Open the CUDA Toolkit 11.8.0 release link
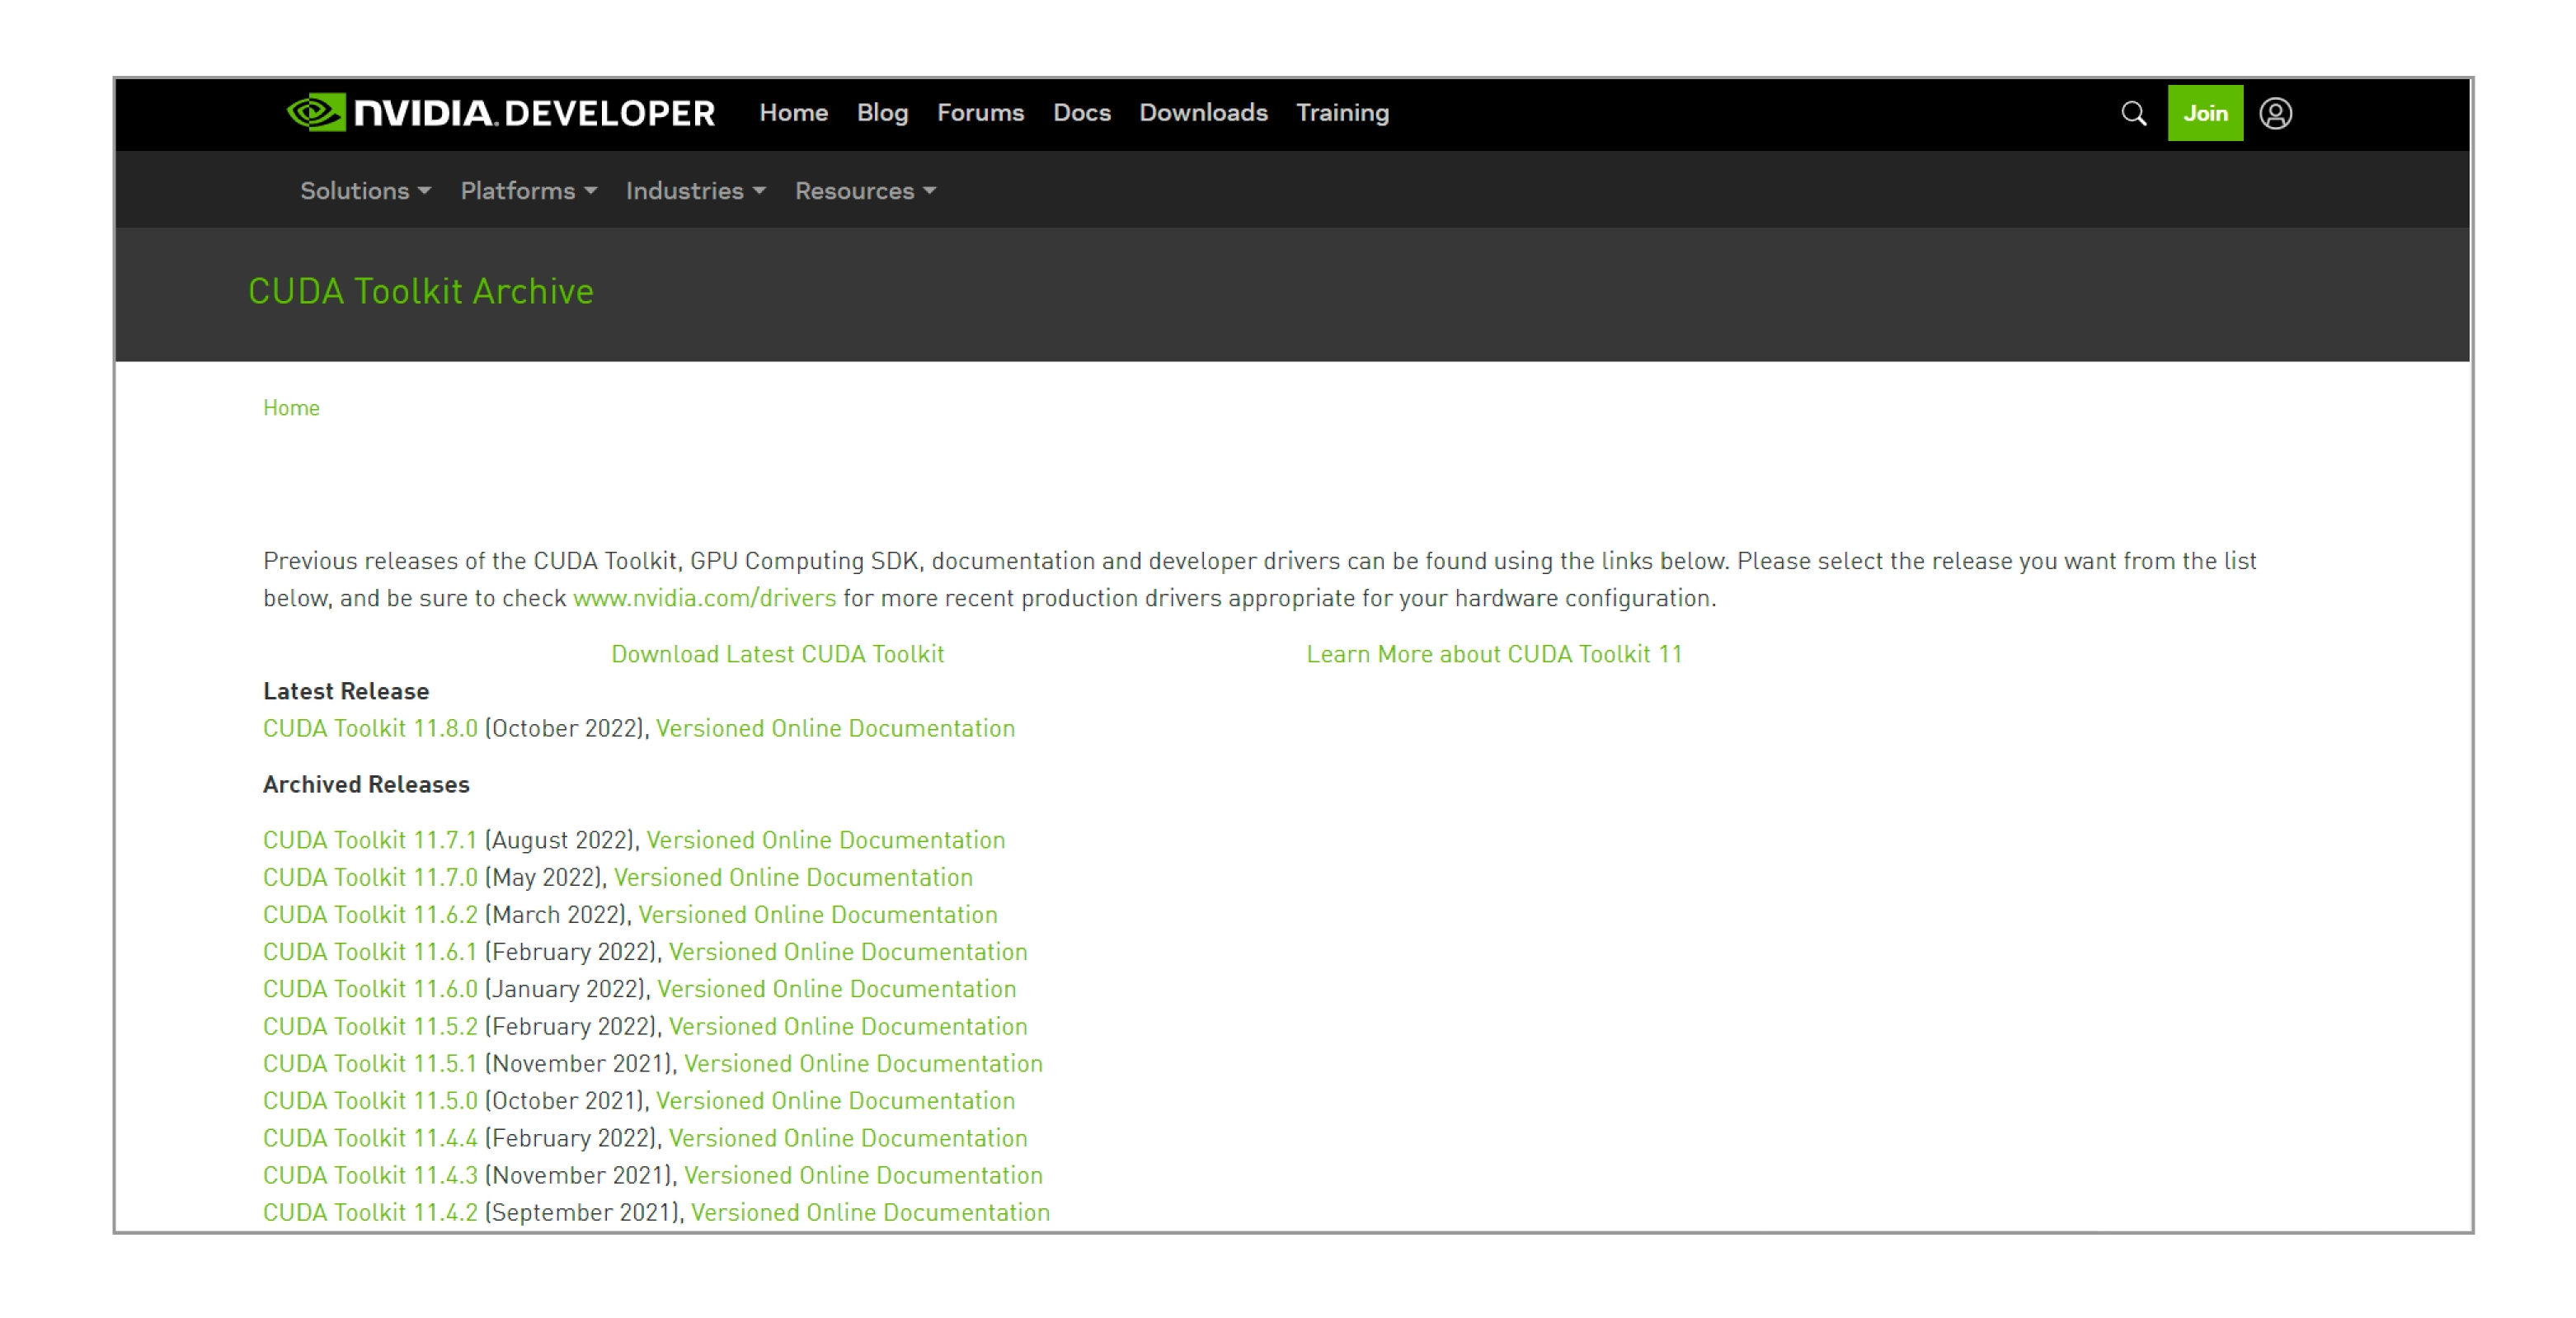This screenshot has width=2576, height=1318. [x=370, y=728]
